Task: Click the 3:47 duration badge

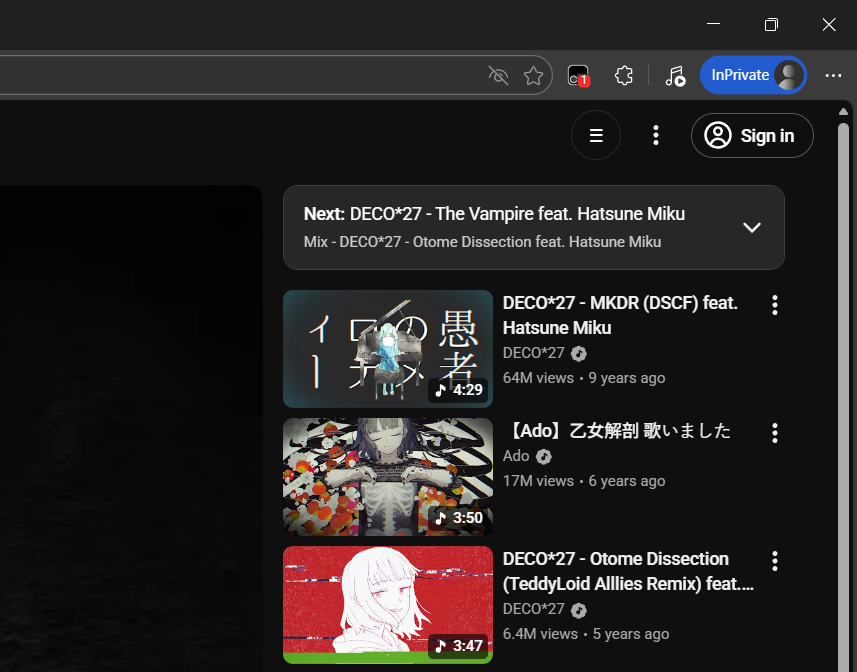Action: point(459,646)
